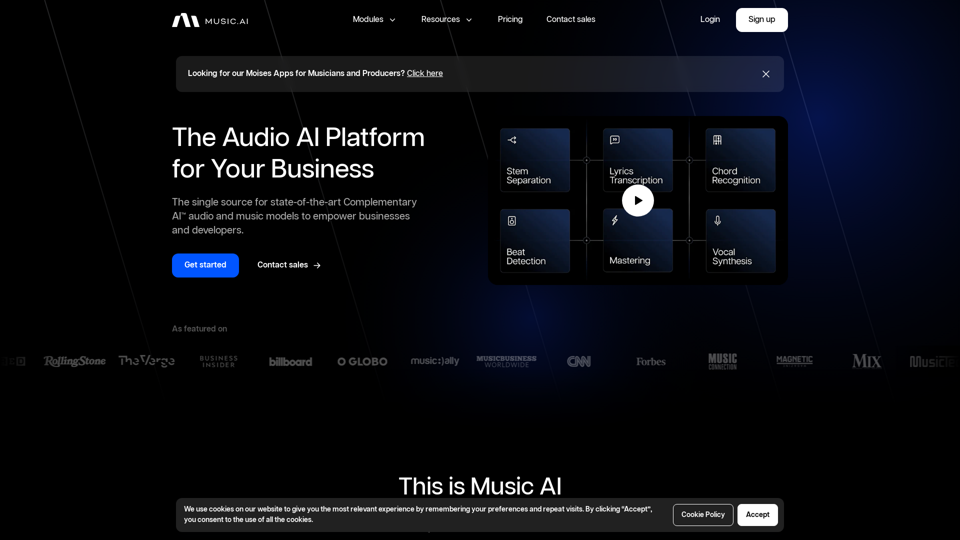The height and width of the screenshot is (540, 960).
Task: Go to the Pricing page
Action: coord(510,20)
